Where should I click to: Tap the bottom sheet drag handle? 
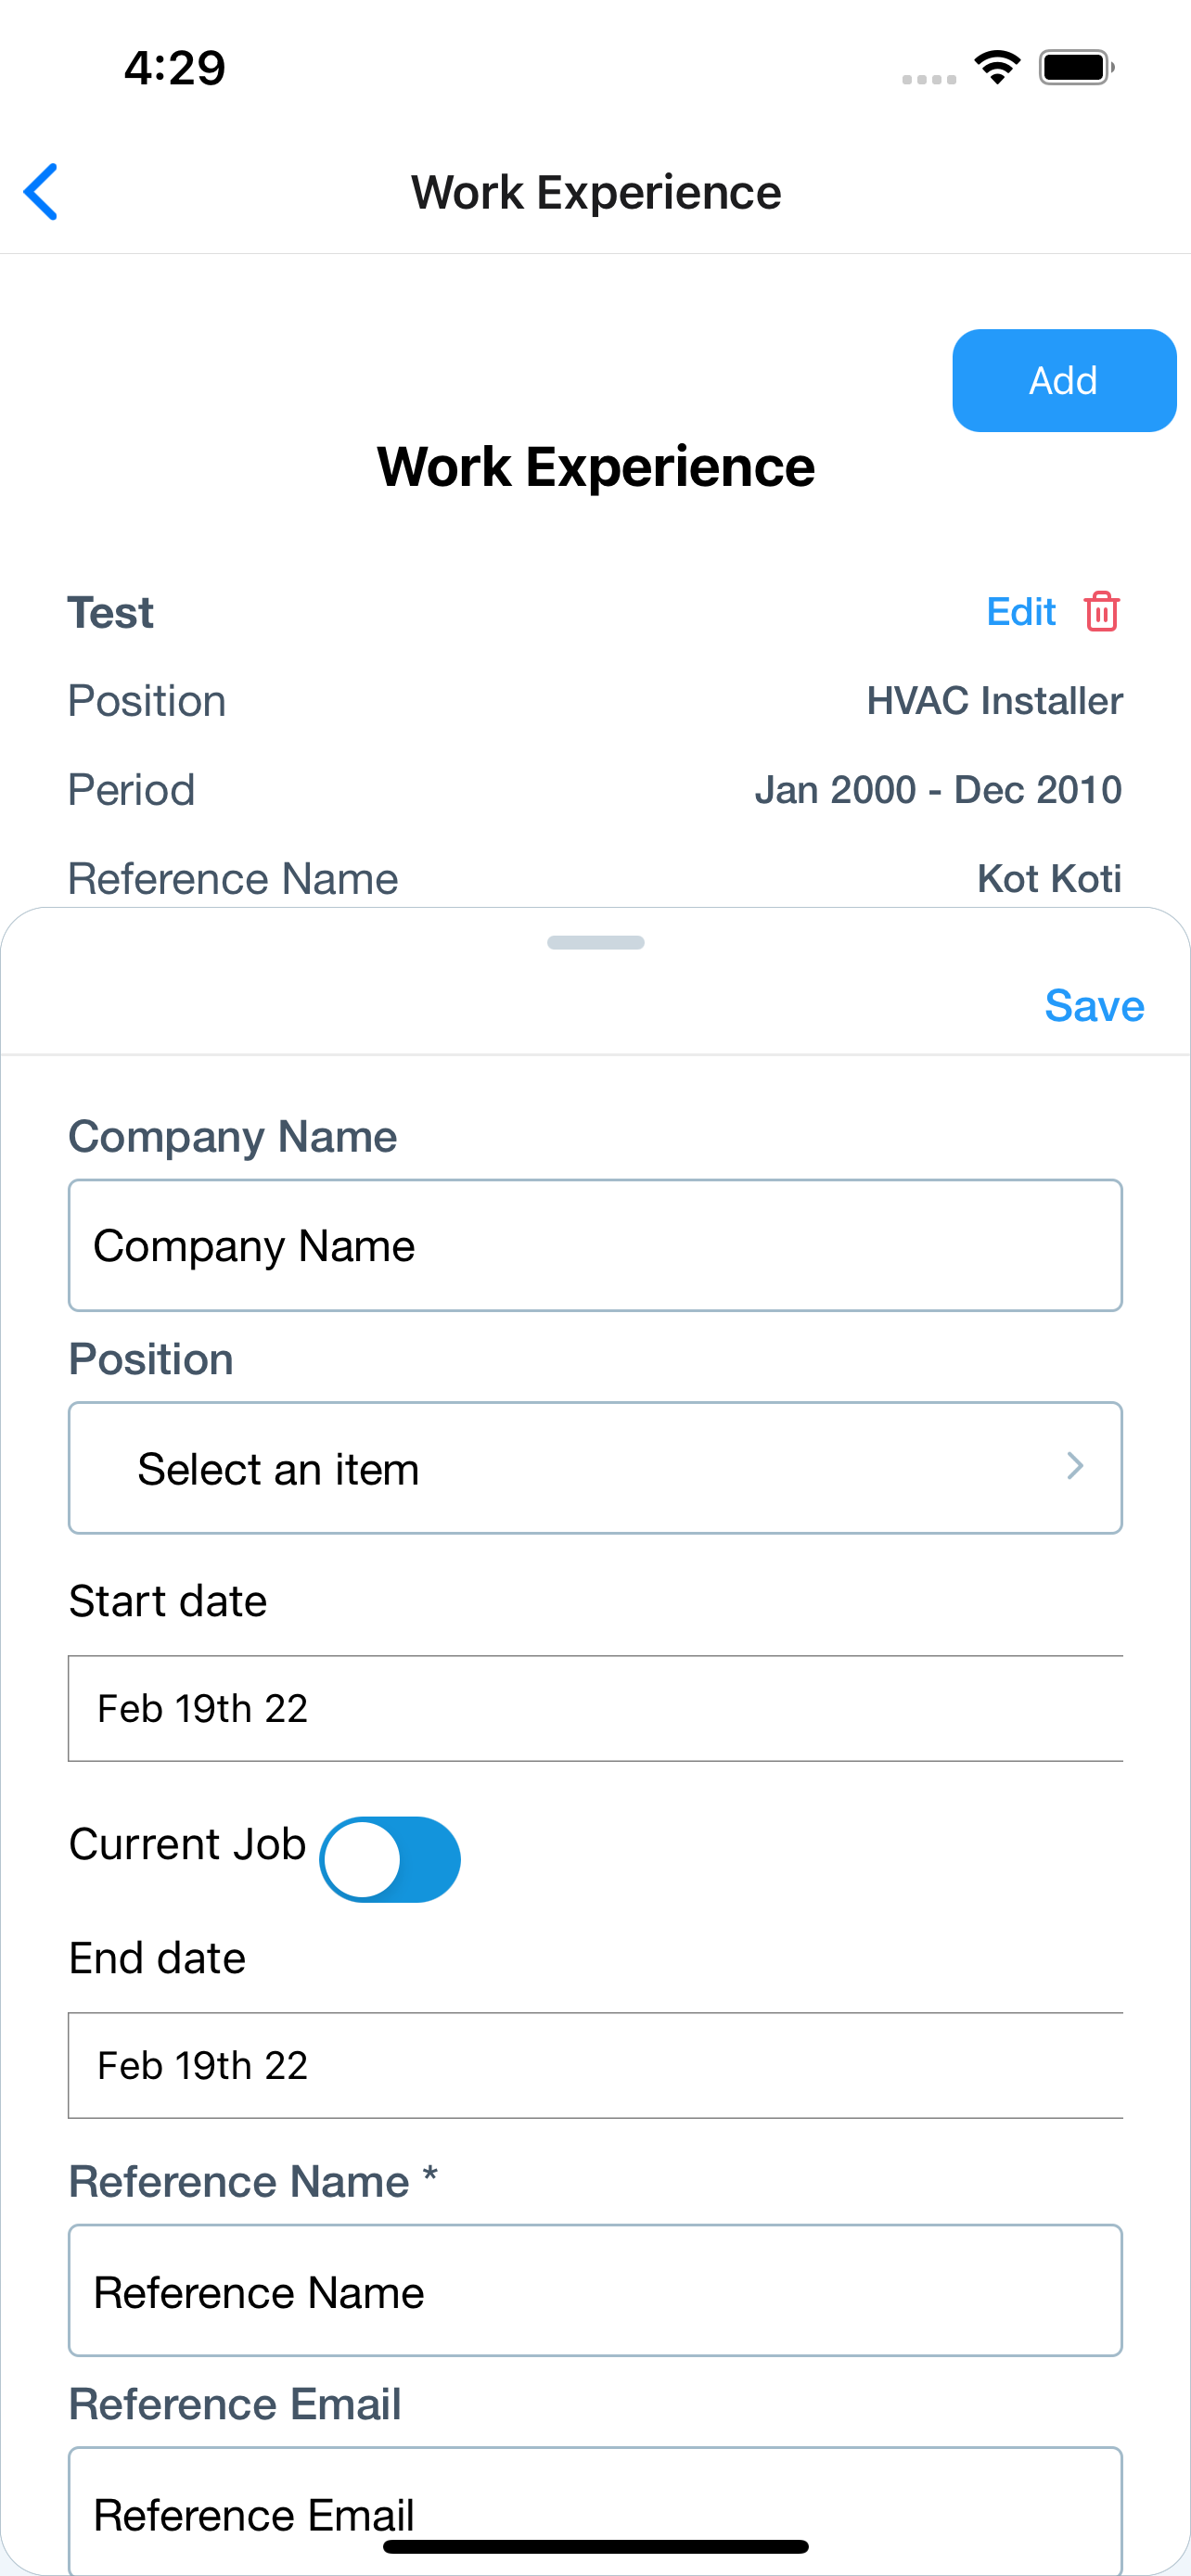tap(596, 942)
